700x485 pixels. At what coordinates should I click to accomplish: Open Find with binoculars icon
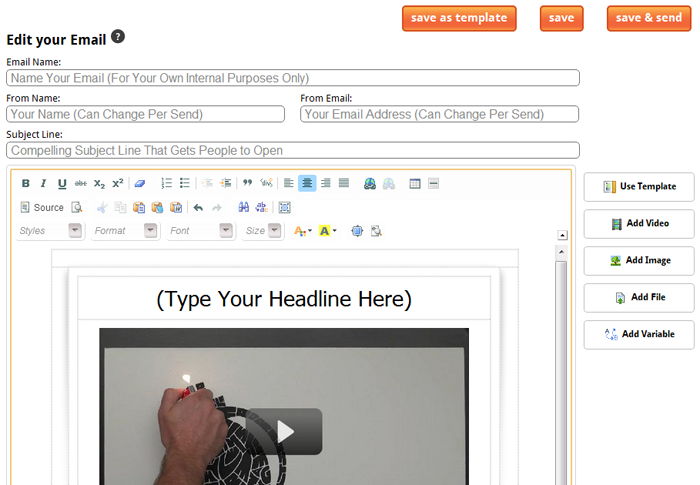(243, 207)
